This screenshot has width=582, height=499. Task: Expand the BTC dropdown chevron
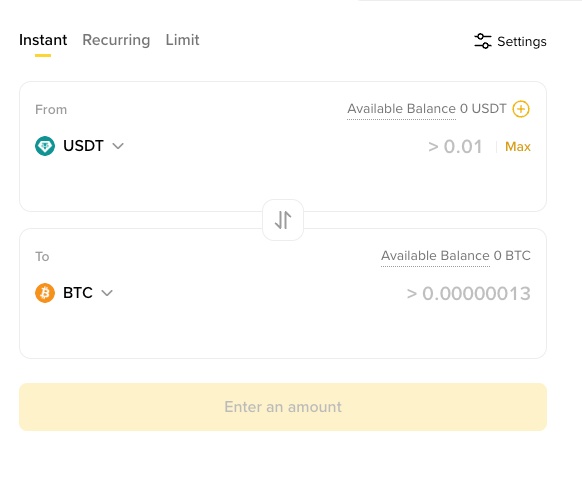tap(107, 293)
